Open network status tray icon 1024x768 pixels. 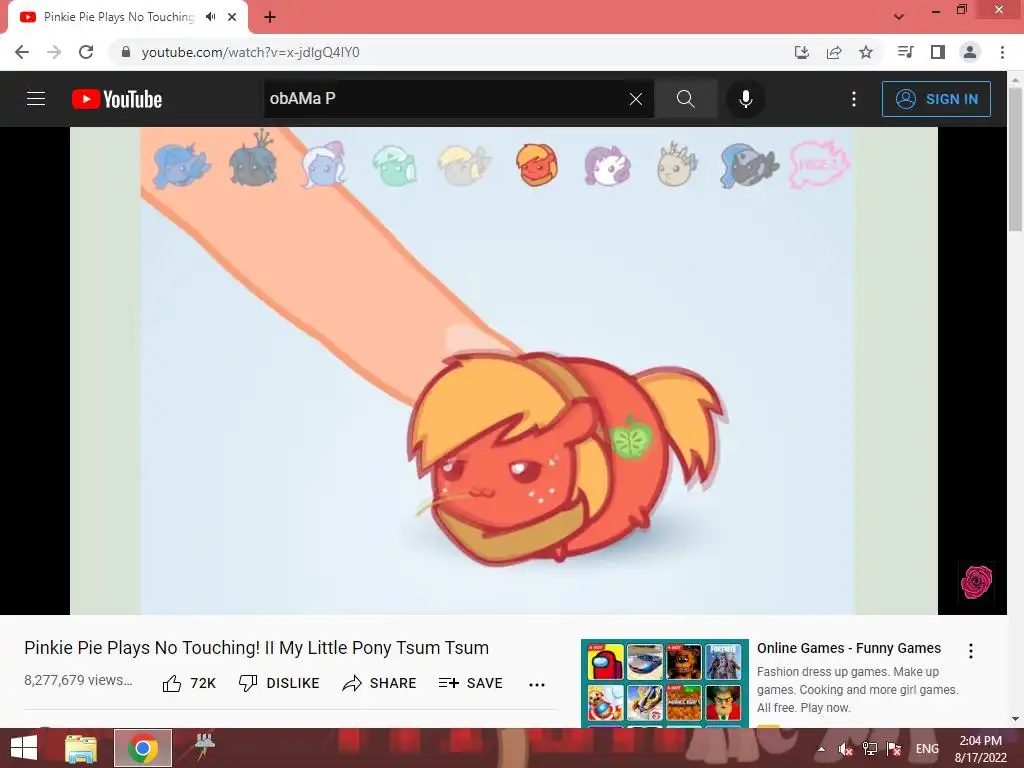click(870, 749)
